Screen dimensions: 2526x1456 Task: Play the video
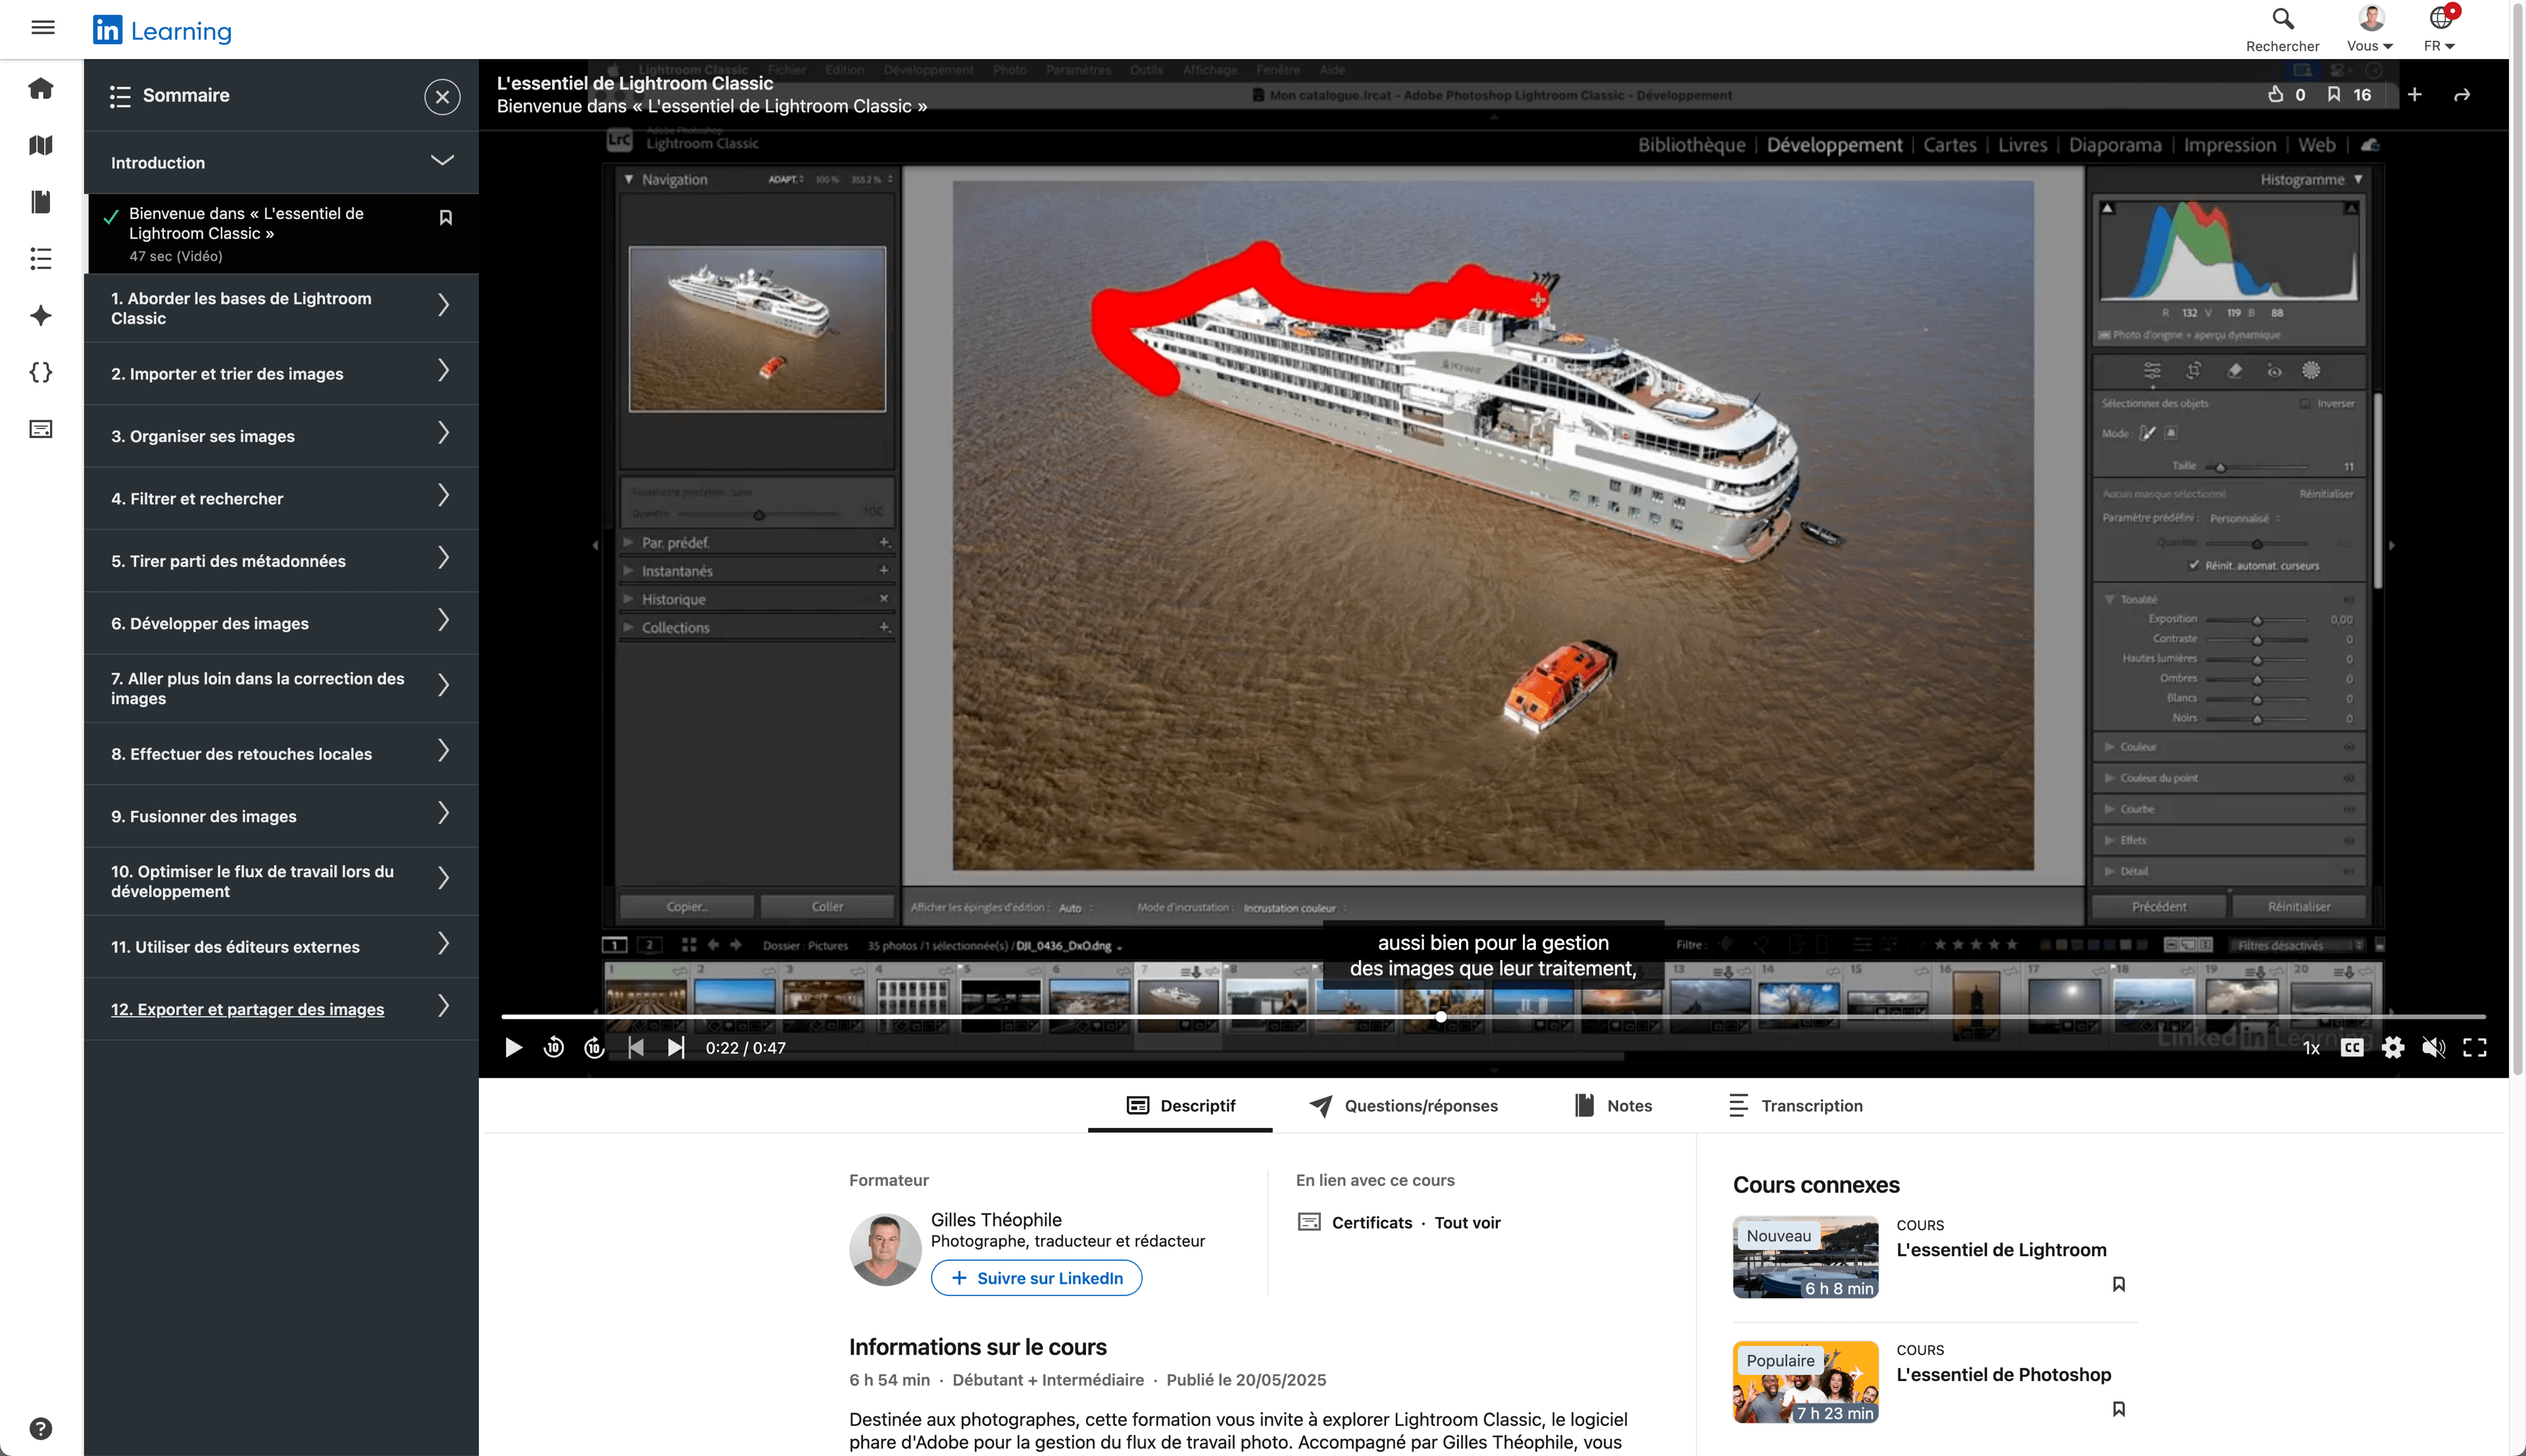pyautogui.click(x=513, y=1047)
